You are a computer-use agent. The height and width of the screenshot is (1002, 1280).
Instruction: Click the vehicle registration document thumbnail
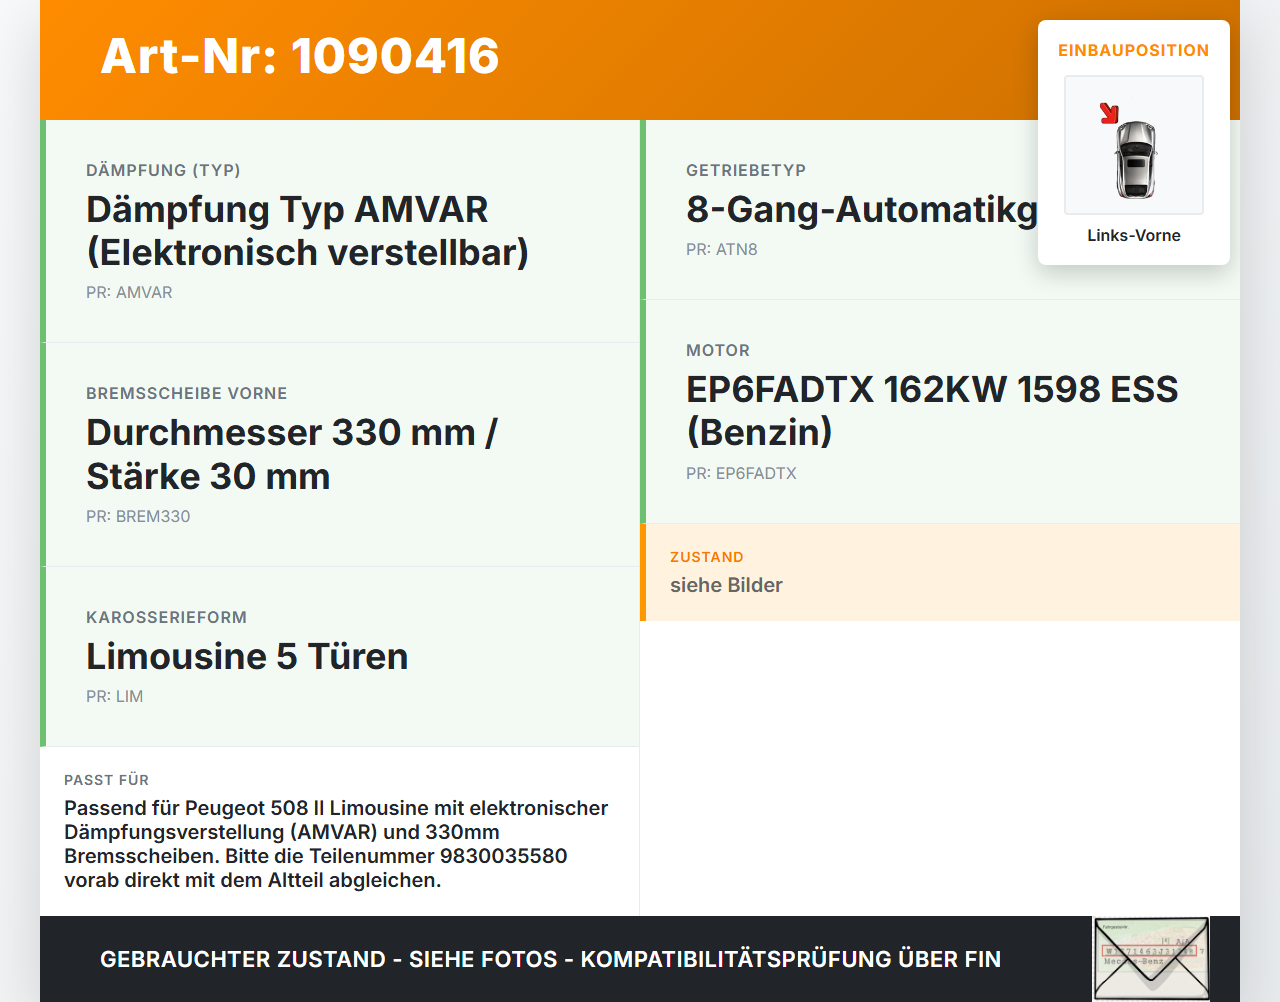[1151, 959]
